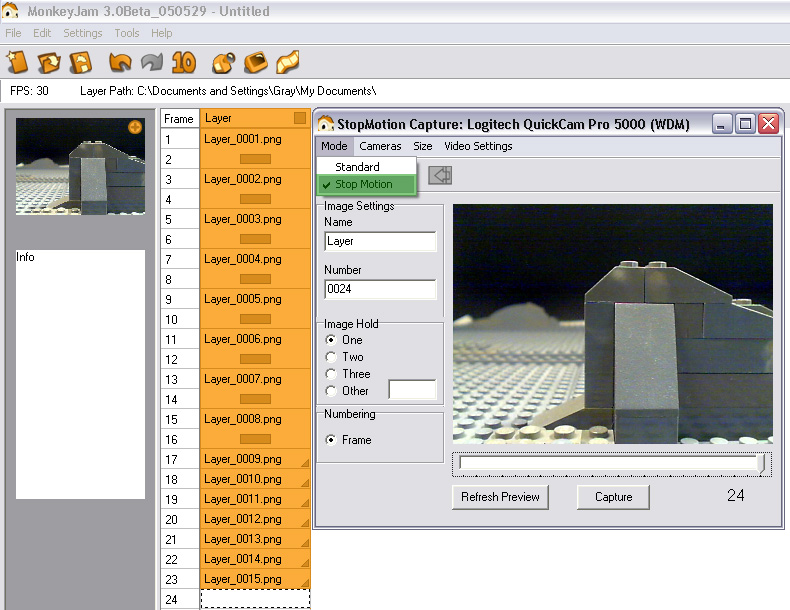Click the left arrow icon in capture window

coord(440,175)
